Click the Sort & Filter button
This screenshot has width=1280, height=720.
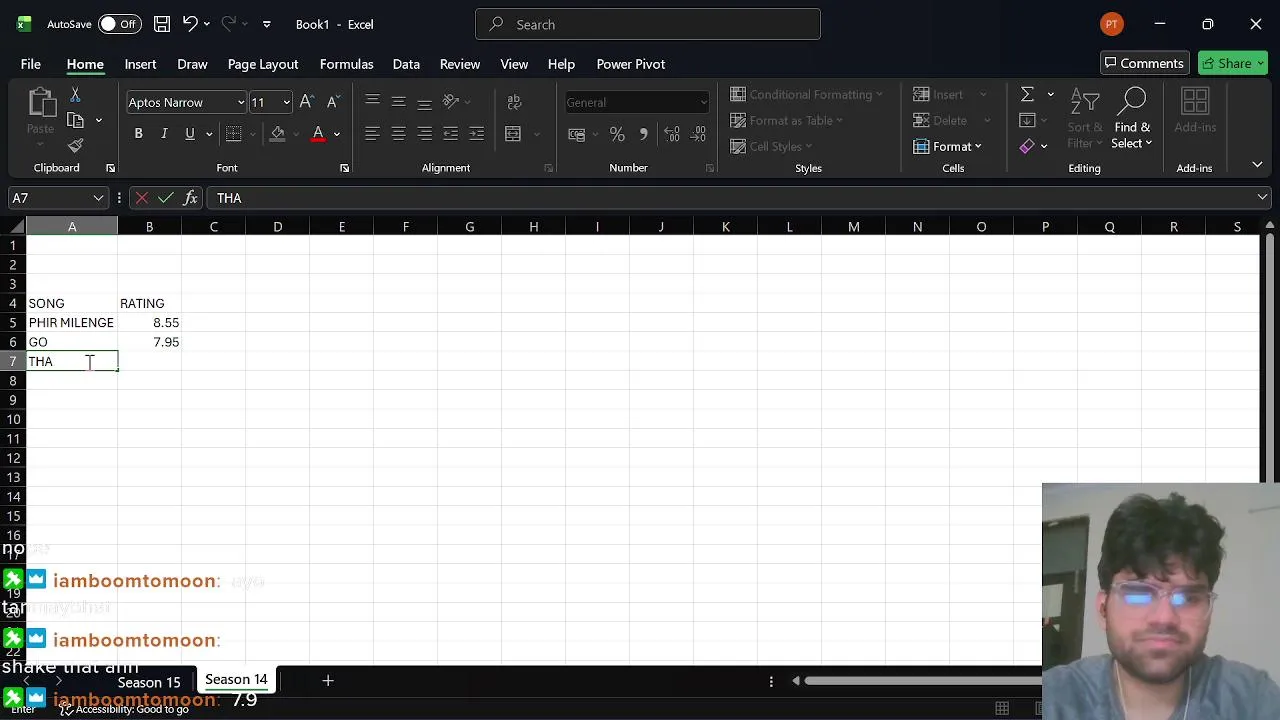pos(1085,120)
